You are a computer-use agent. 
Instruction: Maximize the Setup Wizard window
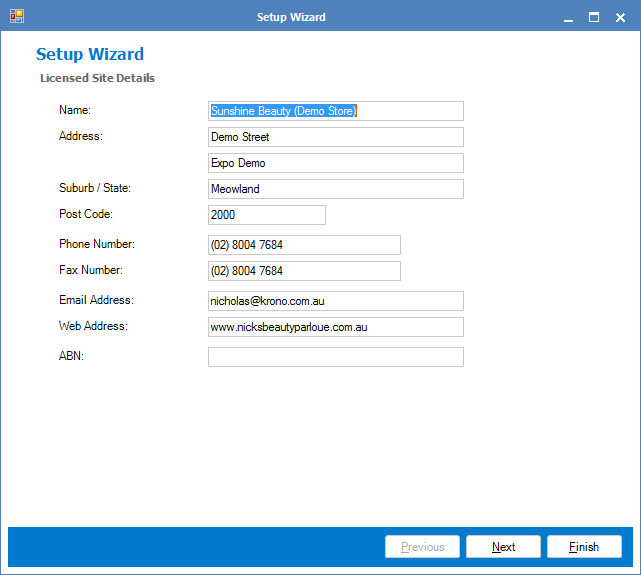tap(594, 17)
